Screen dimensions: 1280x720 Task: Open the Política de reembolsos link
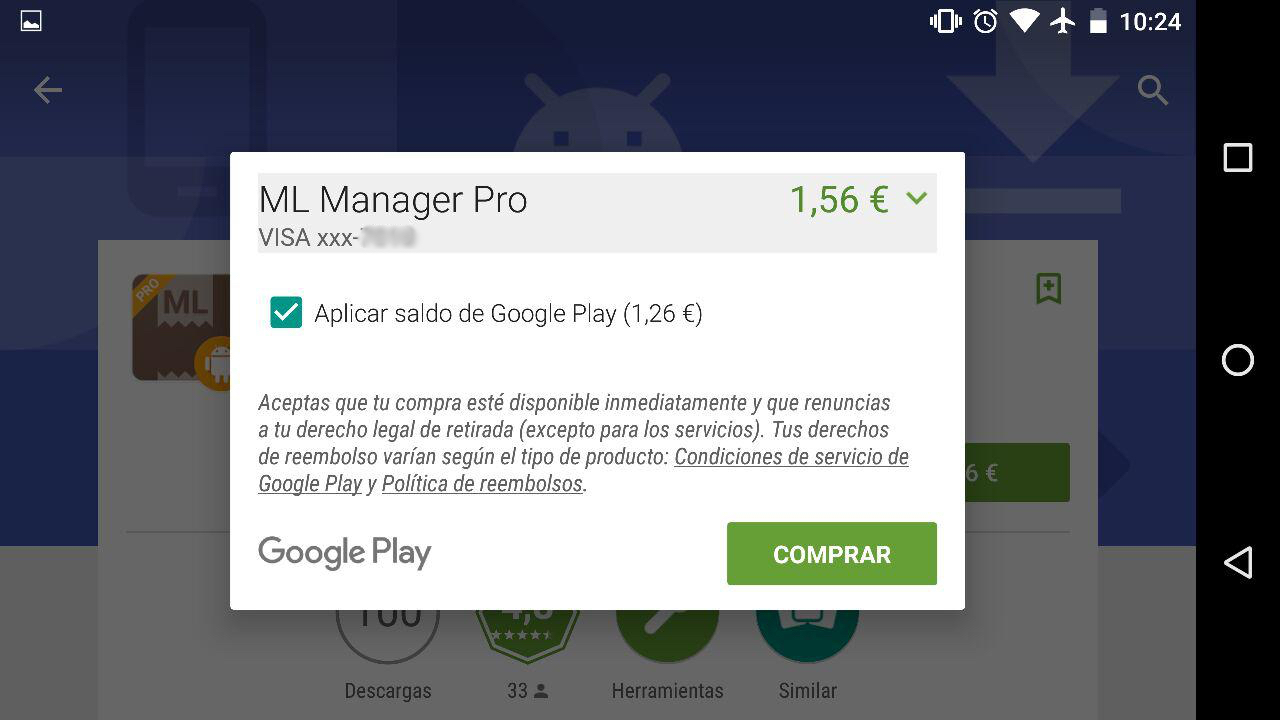pos(482,484)
